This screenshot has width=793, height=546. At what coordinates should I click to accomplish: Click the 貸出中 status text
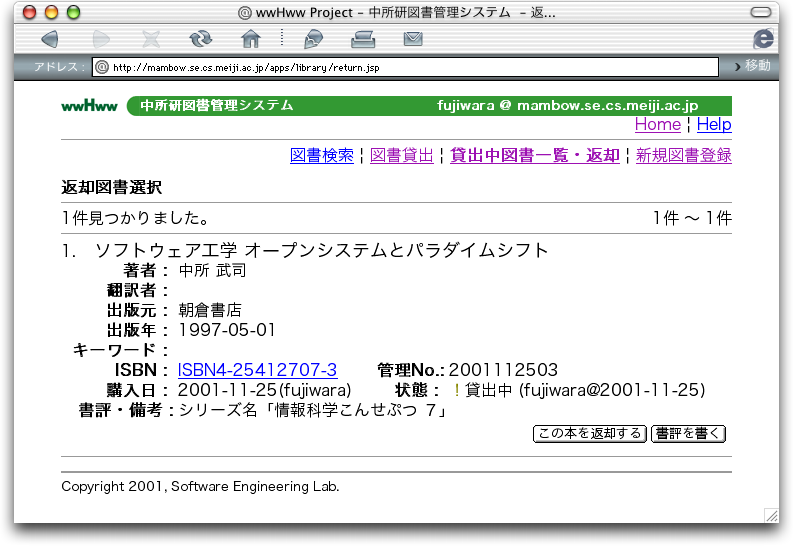489,390
